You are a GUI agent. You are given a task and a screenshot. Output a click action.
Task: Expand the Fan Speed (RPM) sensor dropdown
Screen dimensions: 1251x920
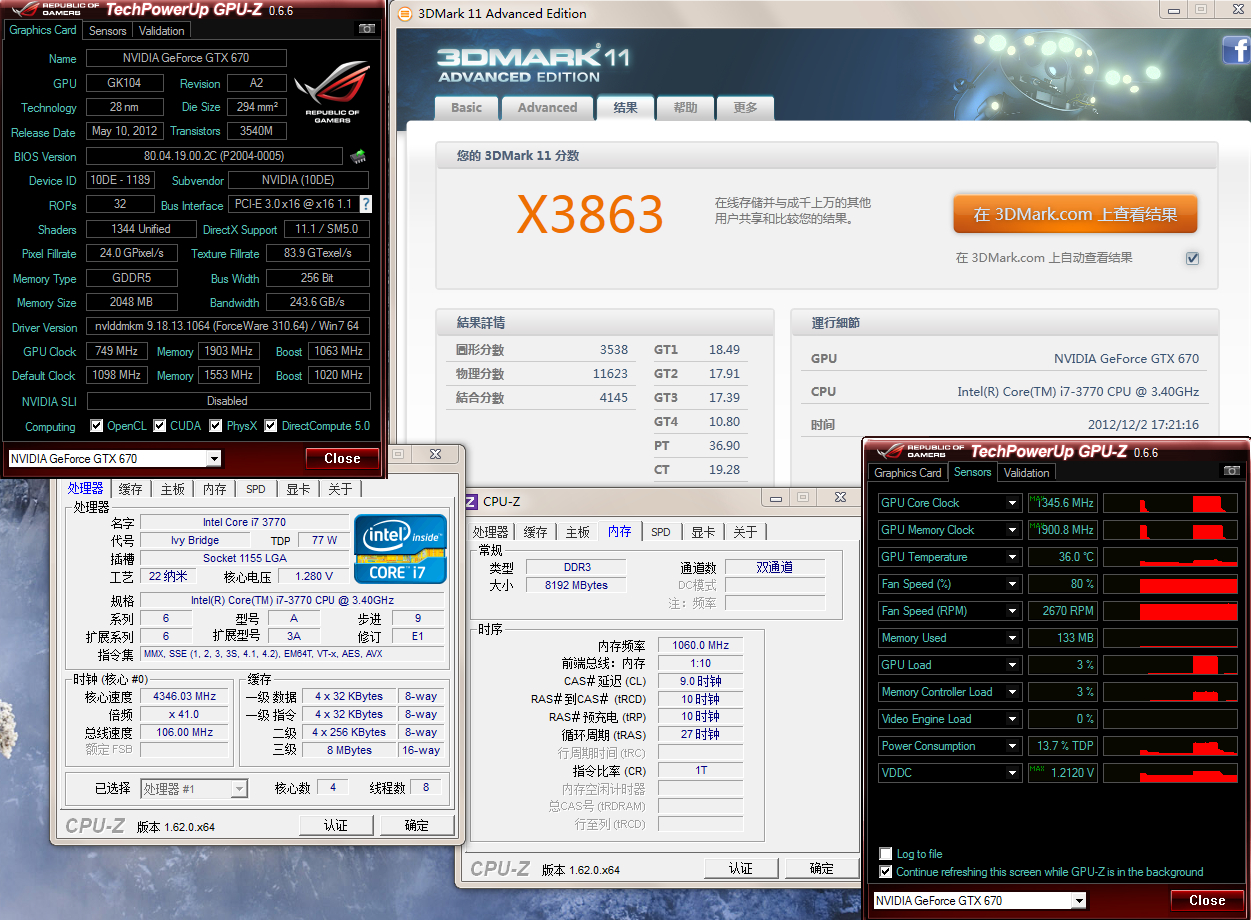point(1013,611)
